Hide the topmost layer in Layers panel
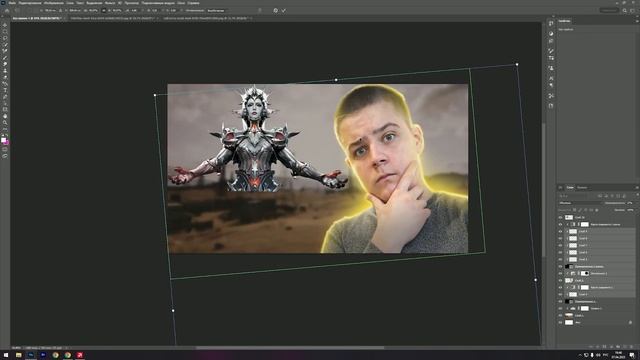The image size is (640, 360). click(x=560, y=218)
